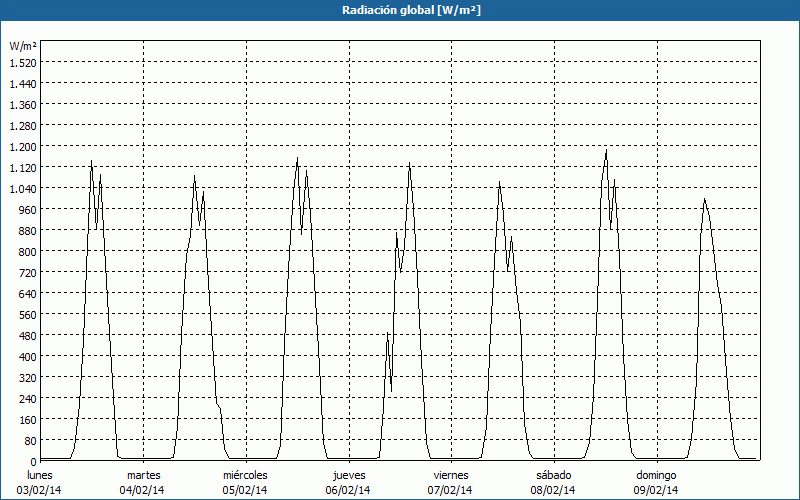Screen dimensions: 800x500
Task: Select the 80 y-axis label
Action: 31,441
